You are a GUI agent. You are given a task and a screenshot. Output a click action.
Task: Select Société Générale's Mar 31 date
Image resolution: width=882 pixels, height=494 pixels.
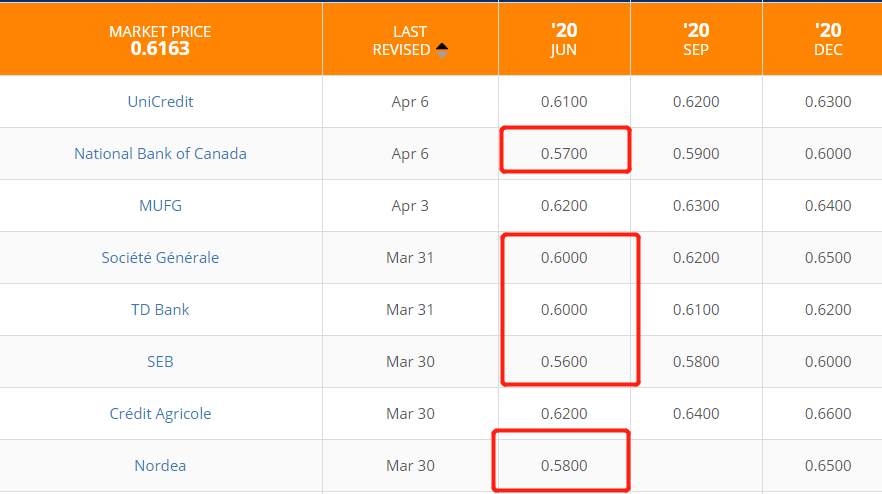(410, 258)
